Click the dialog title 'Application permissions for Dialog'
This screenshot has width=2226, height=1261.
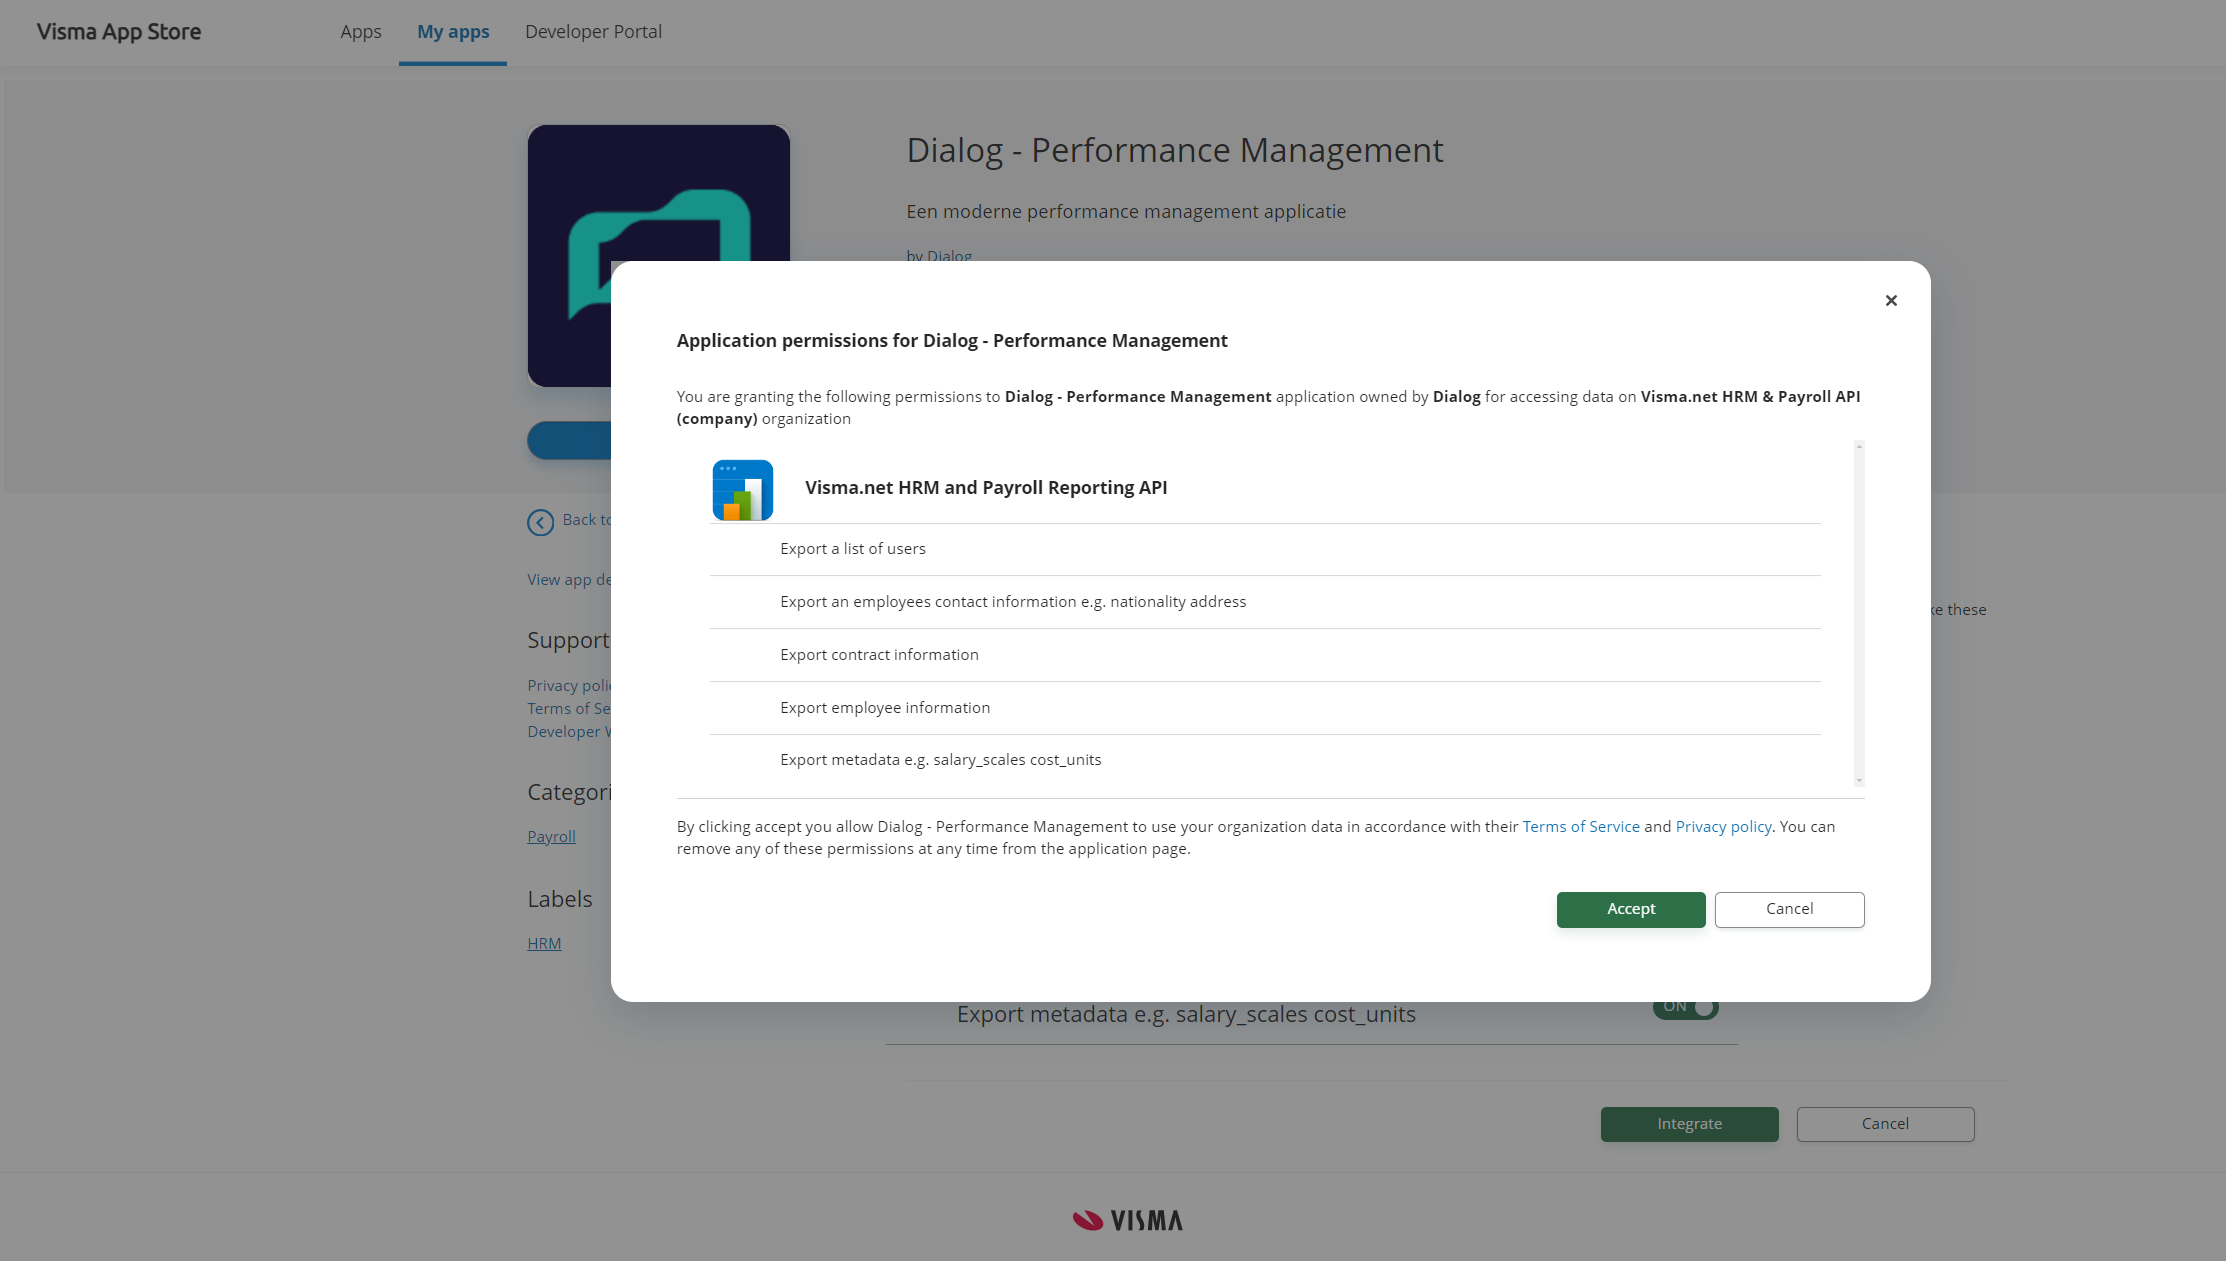(952, 341)
